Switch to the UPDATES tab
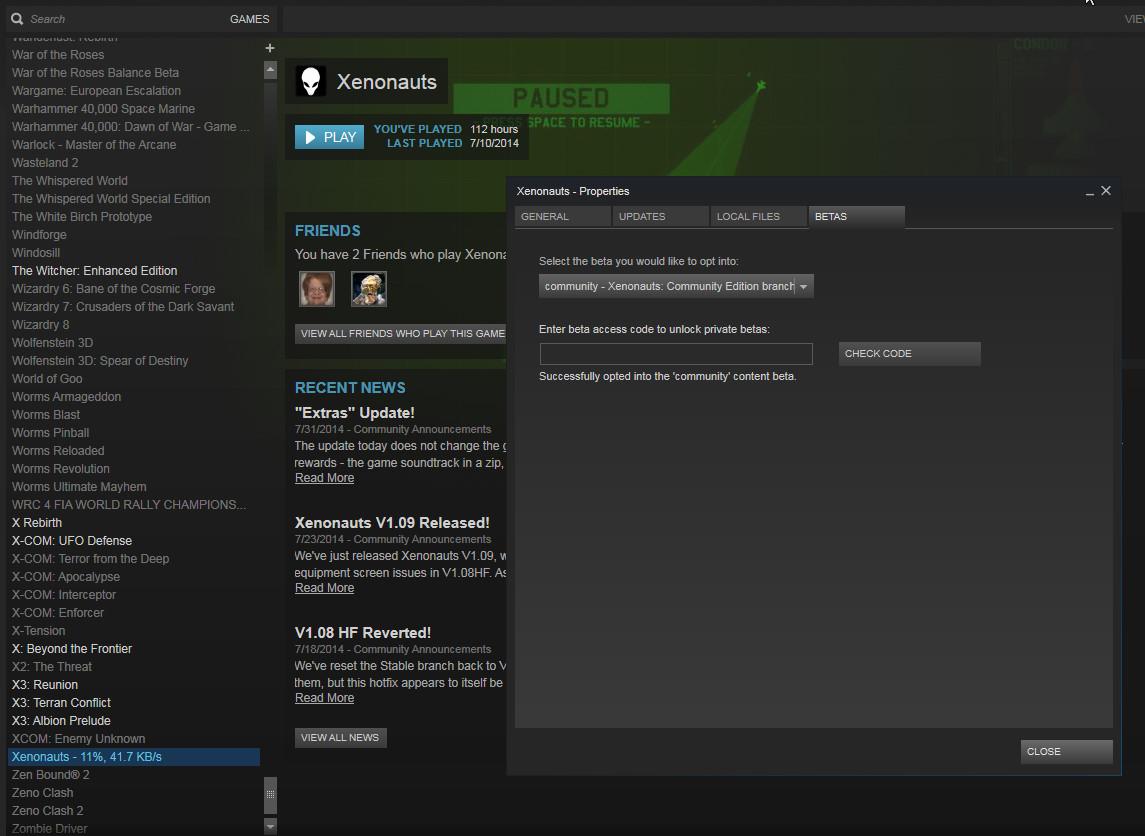Screen dimensions: 1145x836 [x=660, y=217]
